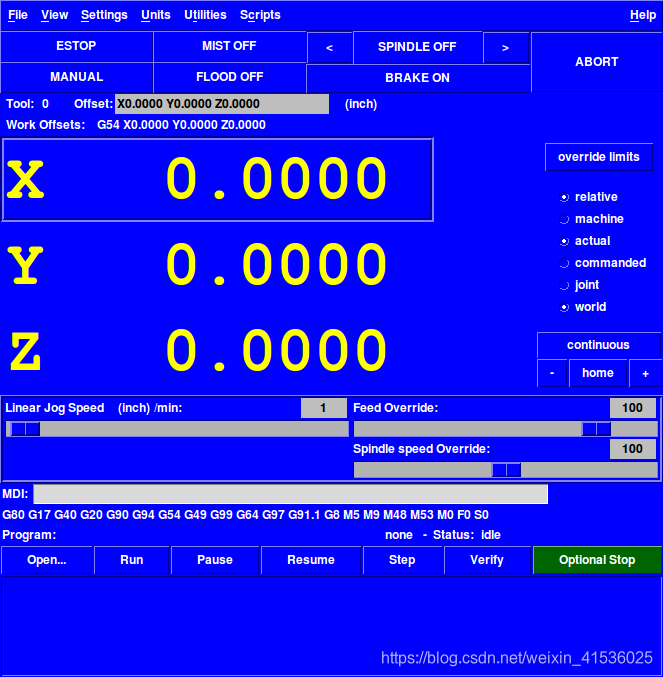Click the Open... program button
663x677 pixels.
coord(47,560)
